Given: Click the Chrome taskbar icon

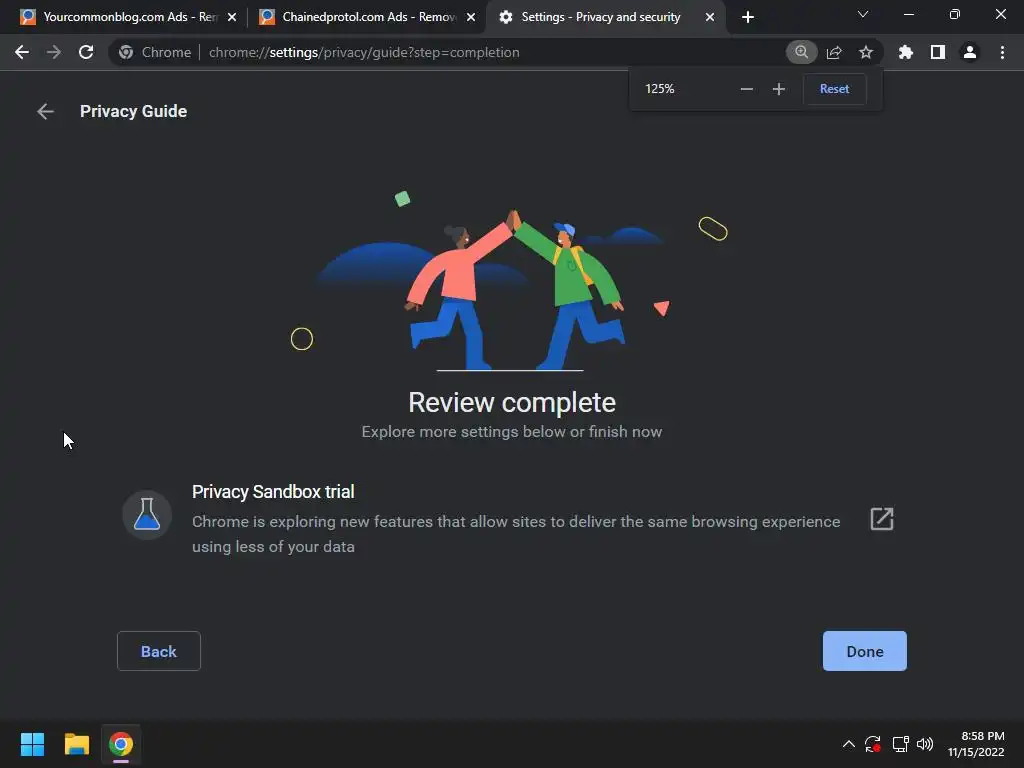Looking at the screenshot, I should click(121, 744).
